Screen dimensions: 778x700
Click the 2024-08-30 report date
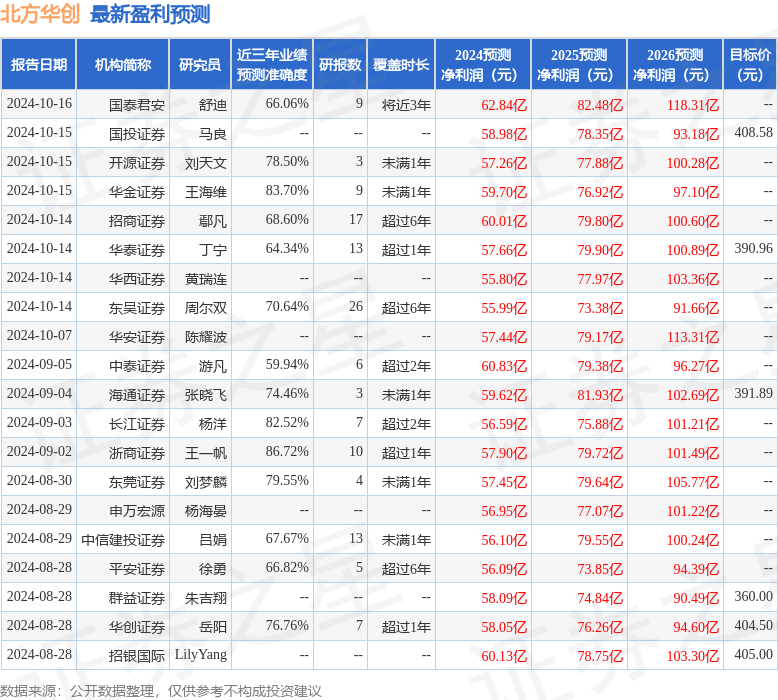click(x=39, y=481)
